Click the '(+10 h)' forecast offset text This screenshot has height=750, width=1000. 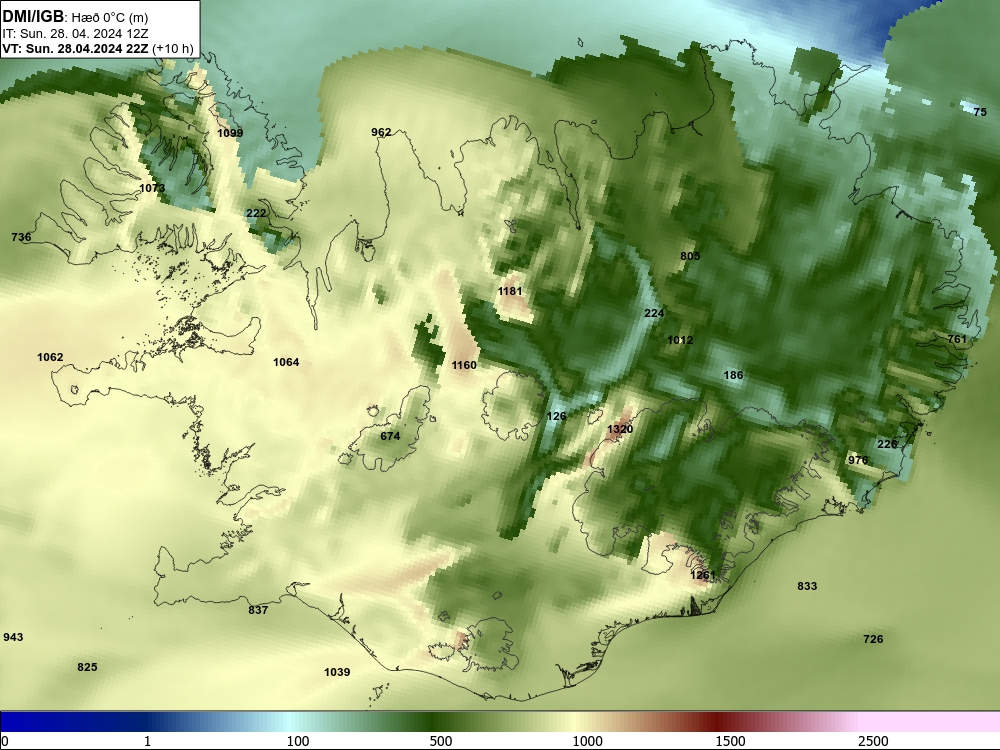click(x=173, y=48)
